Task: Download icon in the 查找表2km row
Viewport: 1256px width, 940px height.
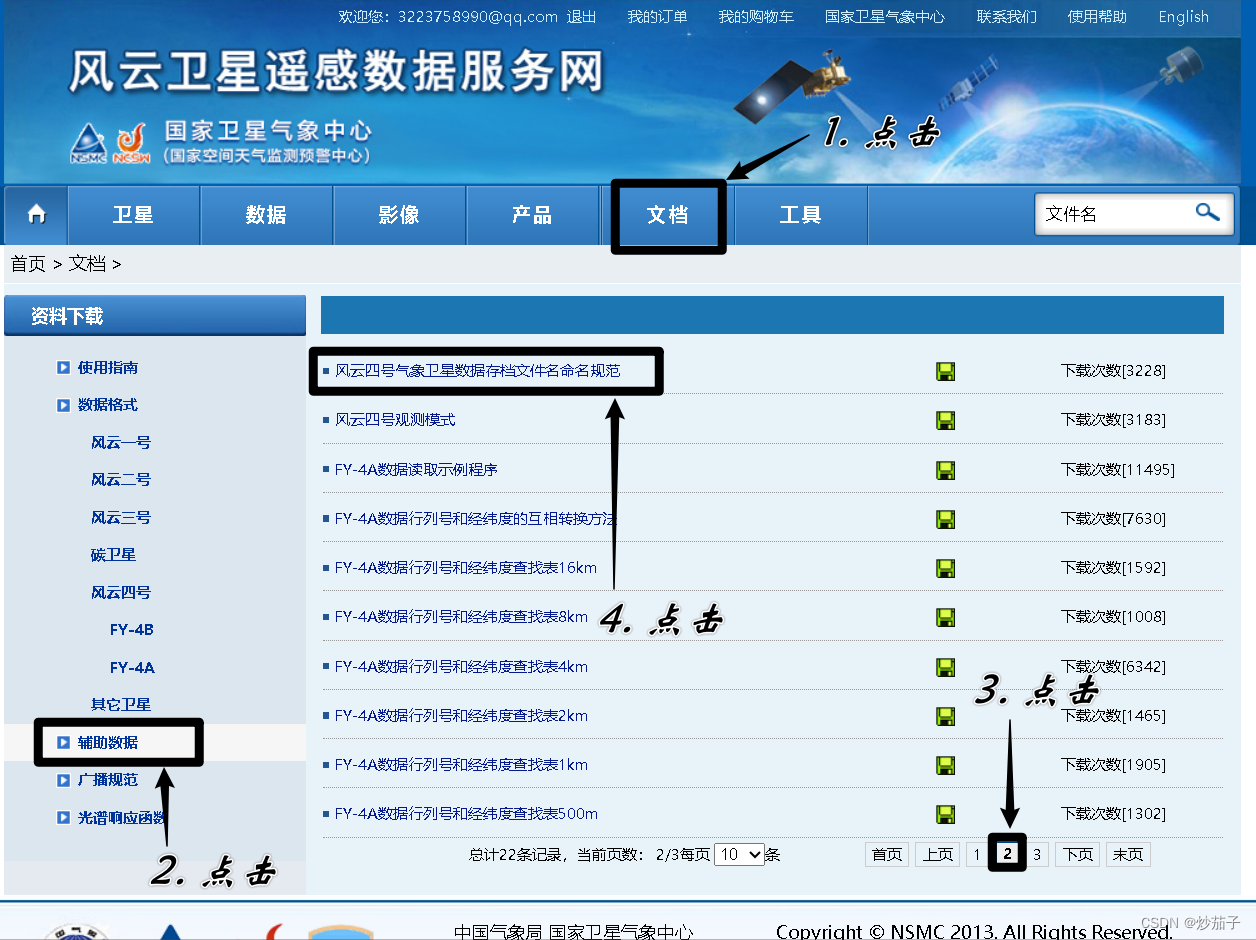Action: pos(945,716)
